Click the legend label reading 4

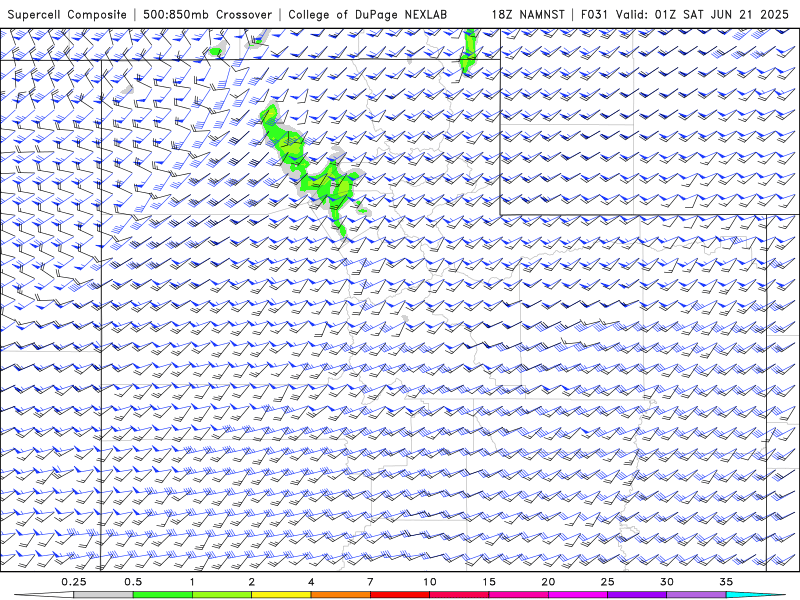(x=311, y=582)
